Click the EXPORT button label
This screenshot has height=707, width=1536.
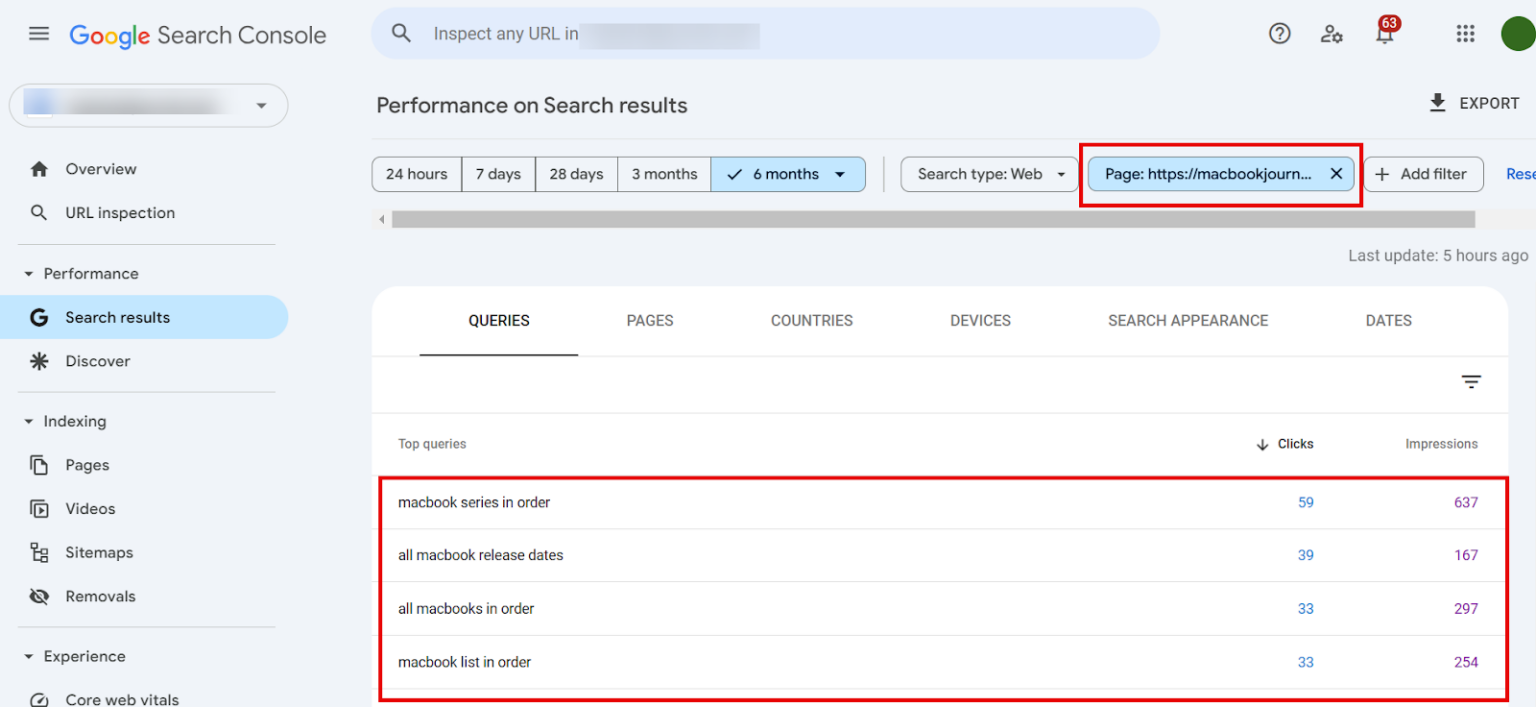tap(1489, 103)
